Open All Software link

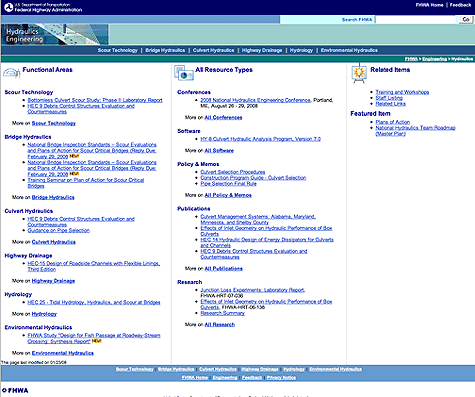click(x=219, y=151)
